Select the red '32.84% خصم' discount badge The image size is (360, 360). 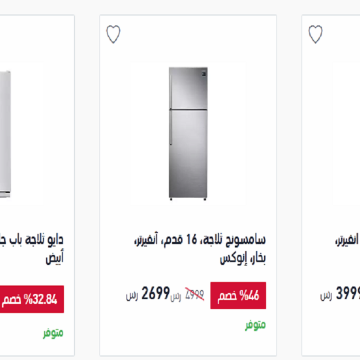[x=32, y=299]
